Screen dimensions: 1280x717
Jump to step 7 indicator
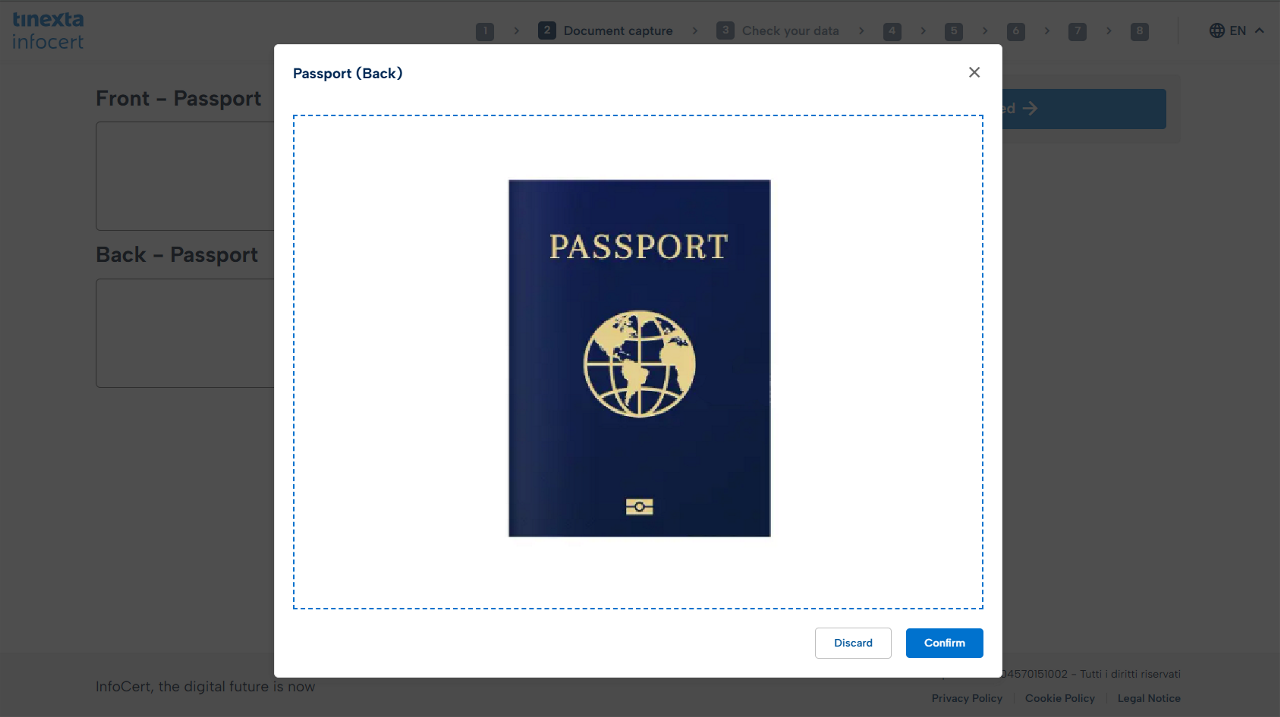click(1077, 31)
